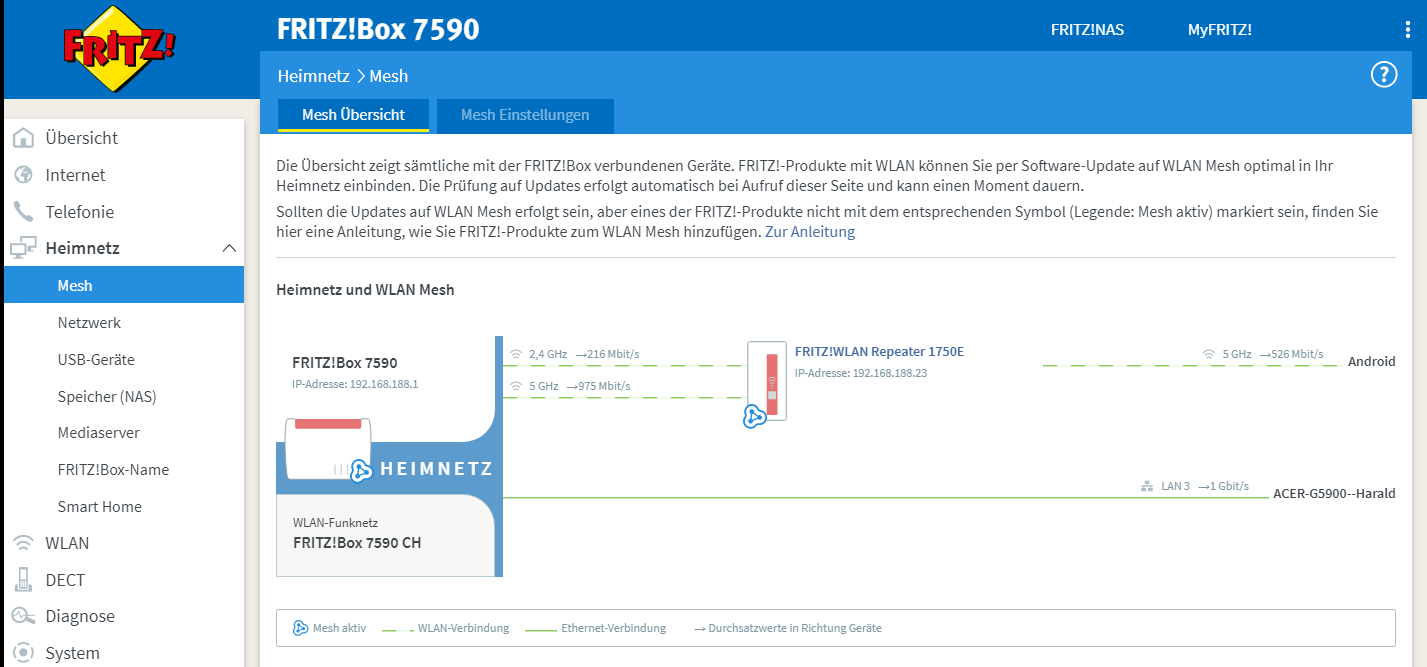Open FRITZ!NAS from the header

coord(1087,30)
